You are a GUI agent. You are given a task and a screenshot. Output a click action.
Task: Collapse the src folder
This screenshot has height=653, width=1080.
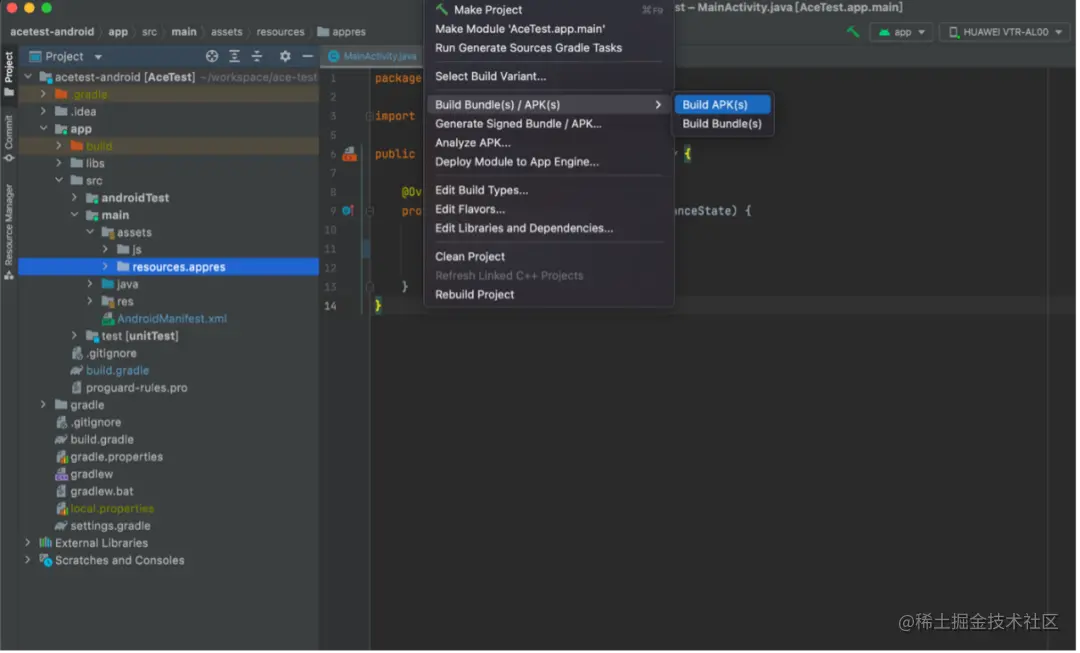59,180
